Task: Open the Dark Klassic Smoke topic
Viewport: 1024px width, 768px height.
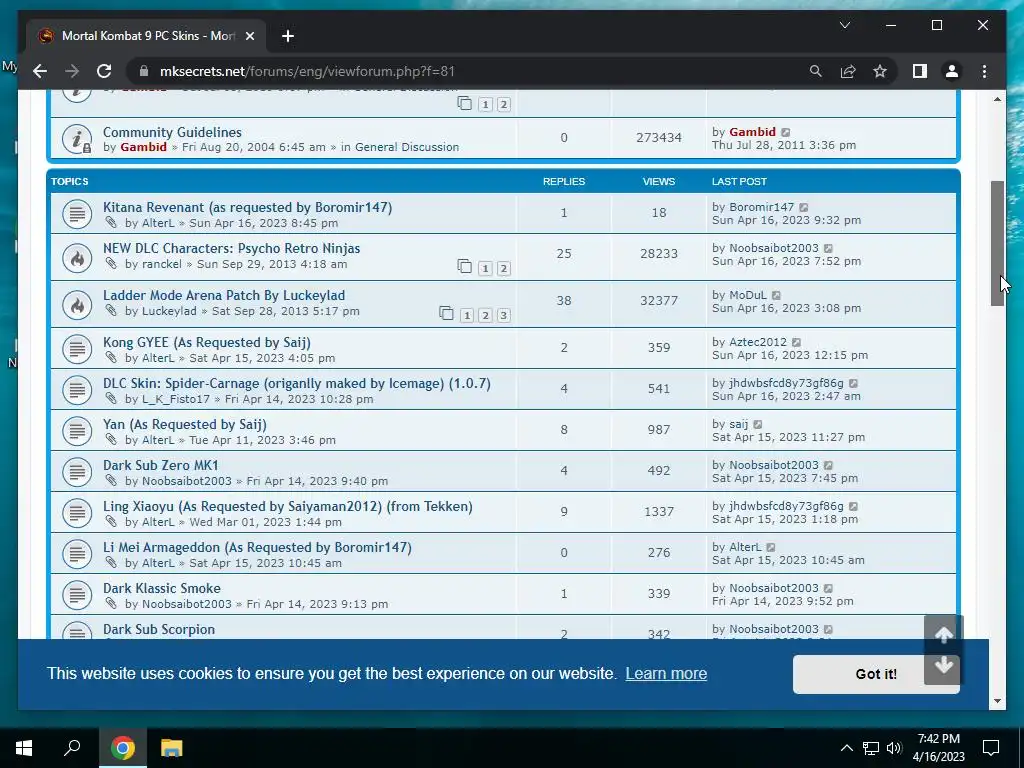Action: point(161,588)
